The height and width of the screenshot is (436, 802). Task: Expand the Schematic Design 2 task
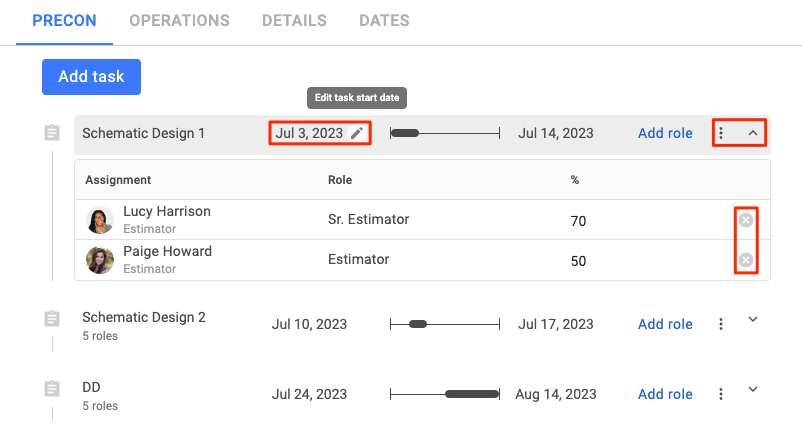753,319
